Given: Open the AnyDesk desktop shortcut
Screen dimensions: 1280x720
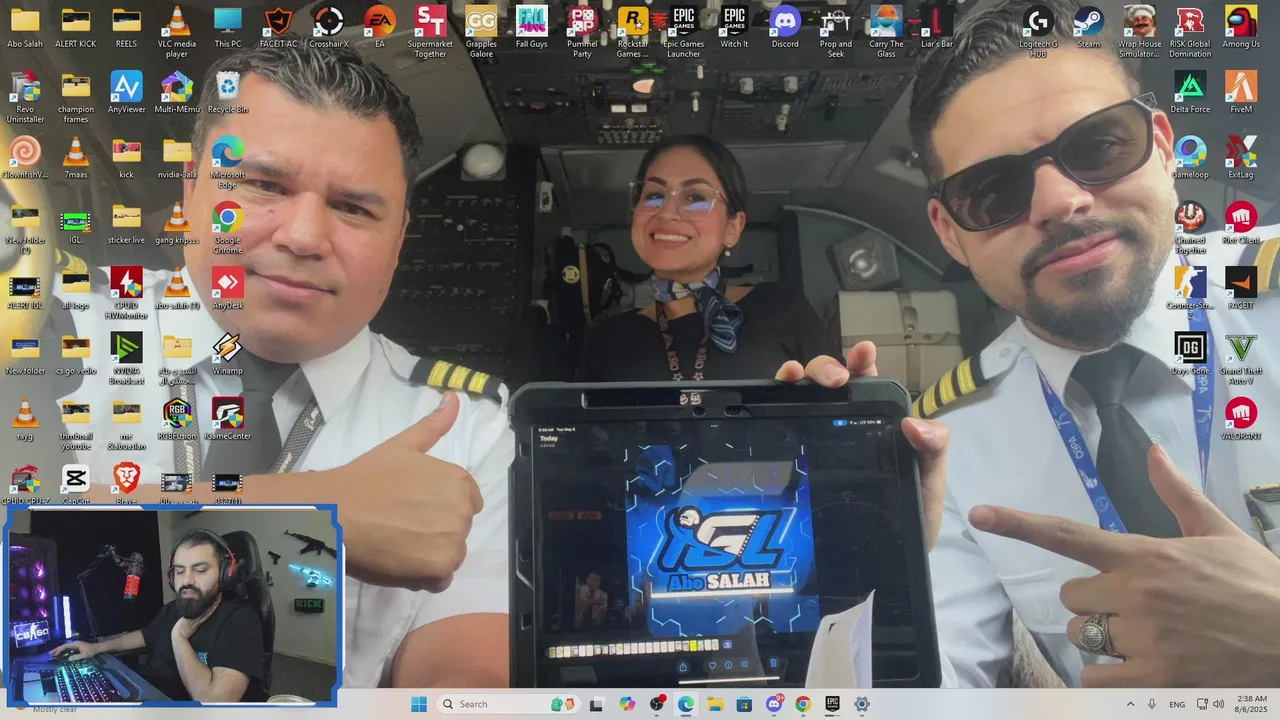Looking at the screenshot, I should tap(228, 288).
